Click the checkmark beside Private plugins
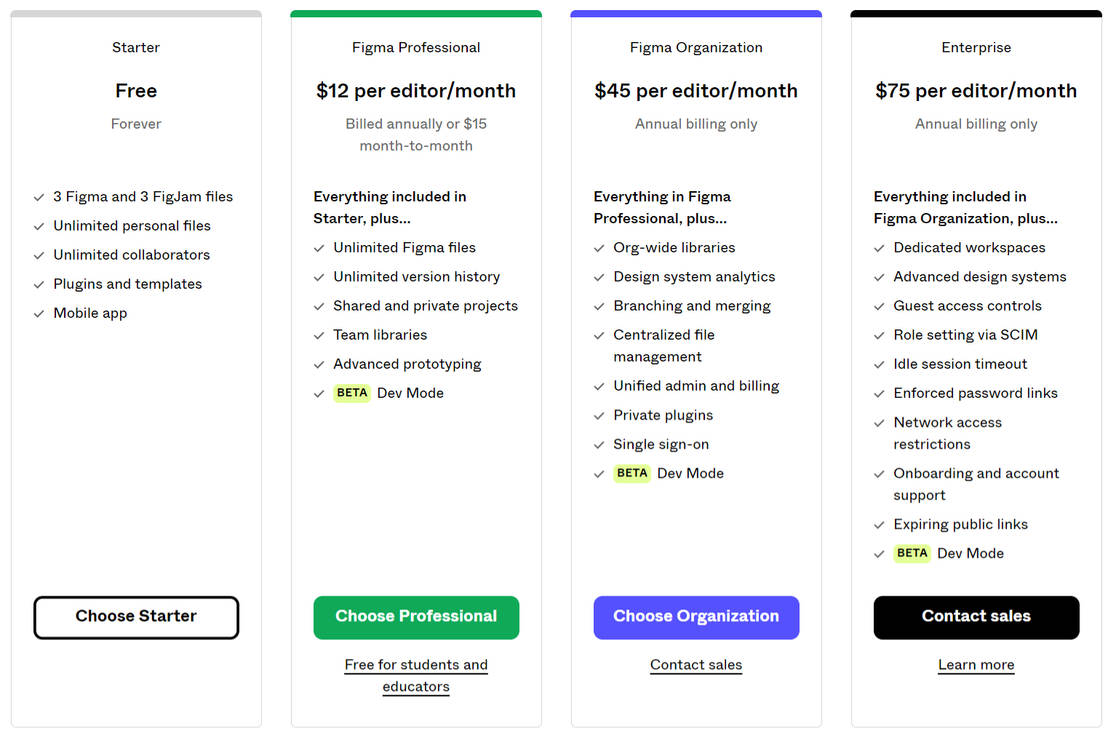 coord(599,415)
